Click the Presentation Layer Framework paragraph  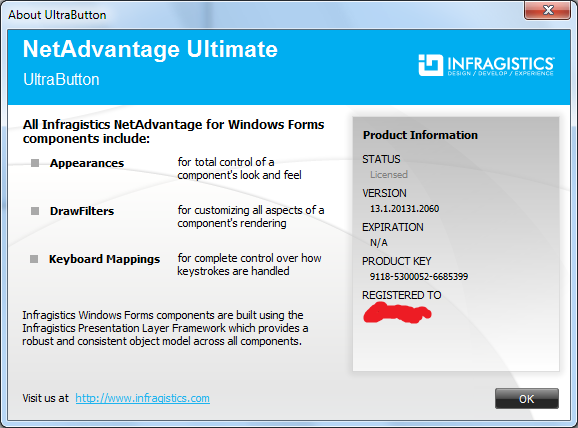[x=165, y=328]
